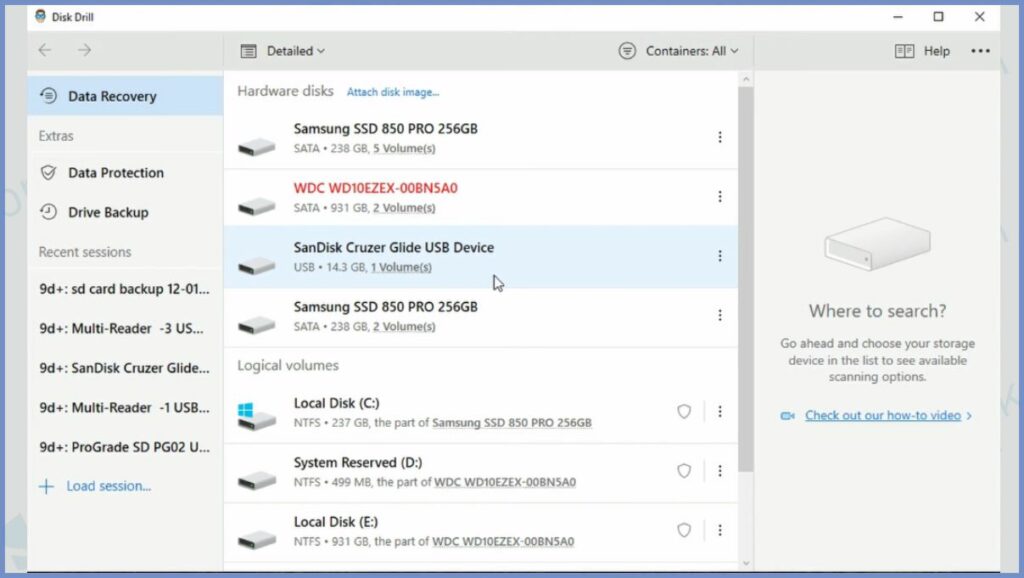Open the Check out our how-to video link
This screenshot has height=578, width=1024.
pos(882,415)
